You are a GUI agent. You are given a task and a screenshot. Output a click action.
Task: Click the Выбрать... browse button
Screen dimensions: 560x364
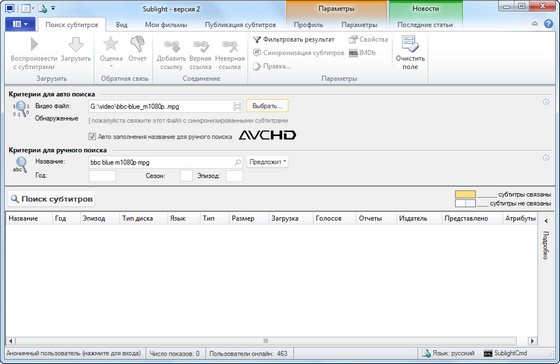coord(267,106)
